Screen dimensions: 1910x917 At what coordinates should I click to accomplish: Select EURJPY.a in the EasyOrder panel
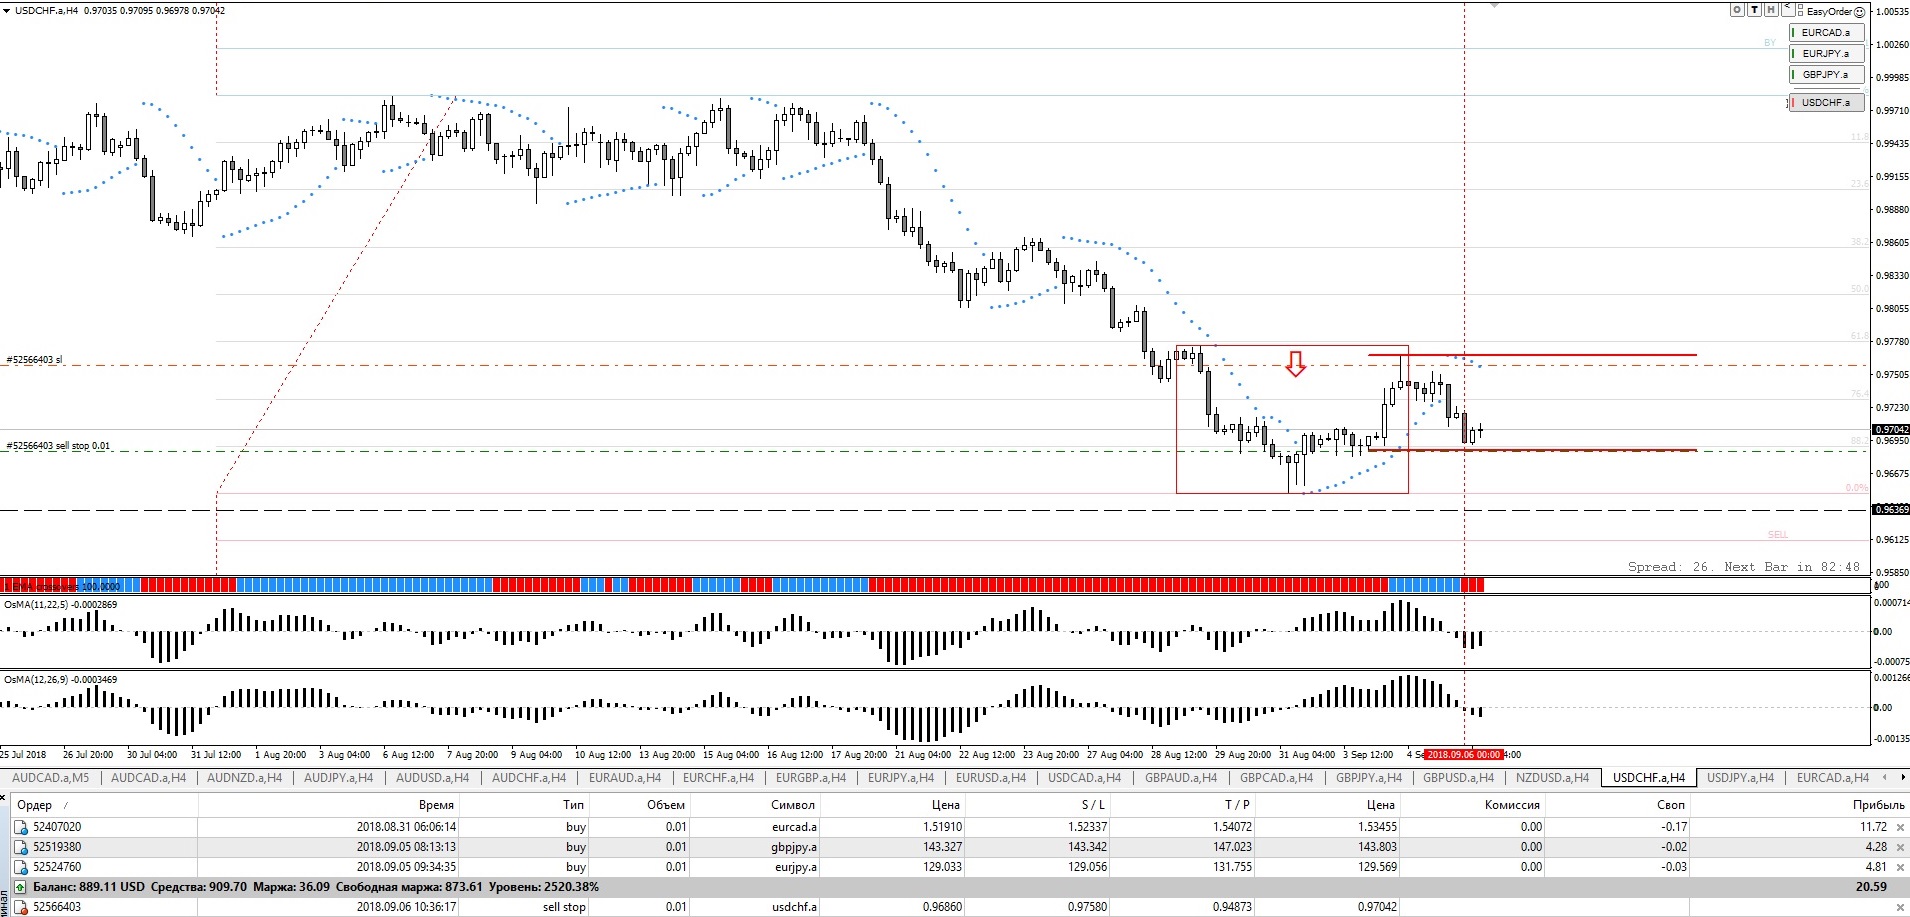pos(1827,53)
